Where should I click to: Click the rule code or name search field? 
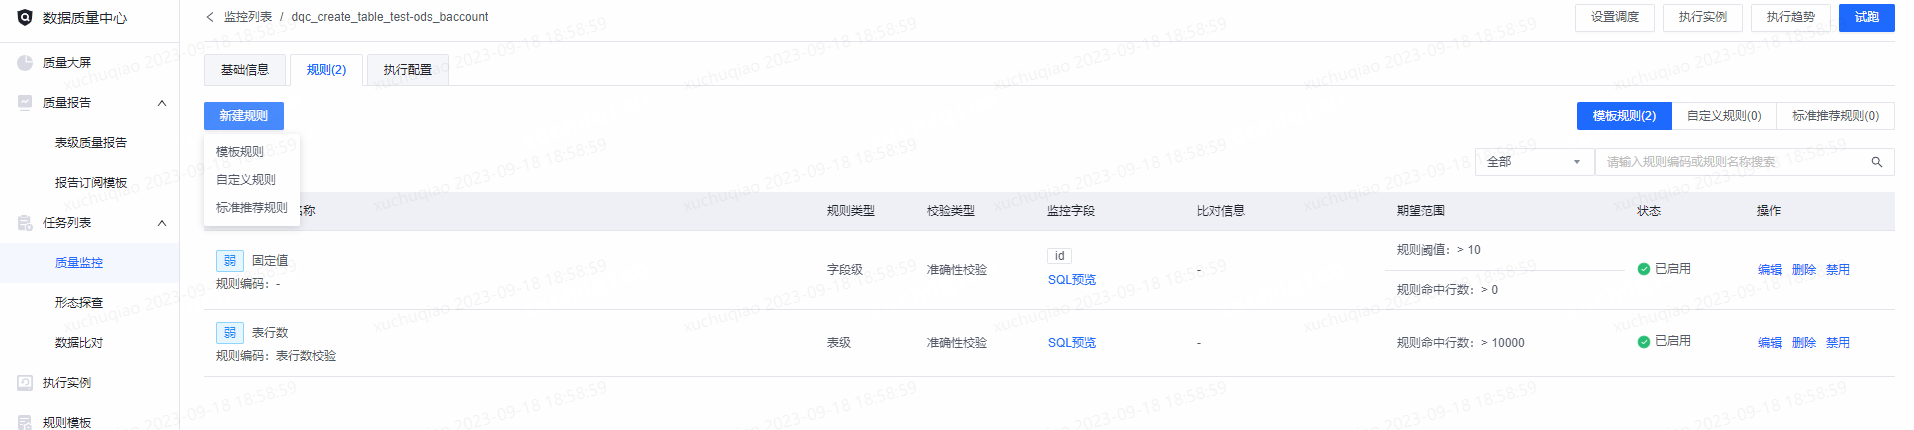click(1735, 162)
